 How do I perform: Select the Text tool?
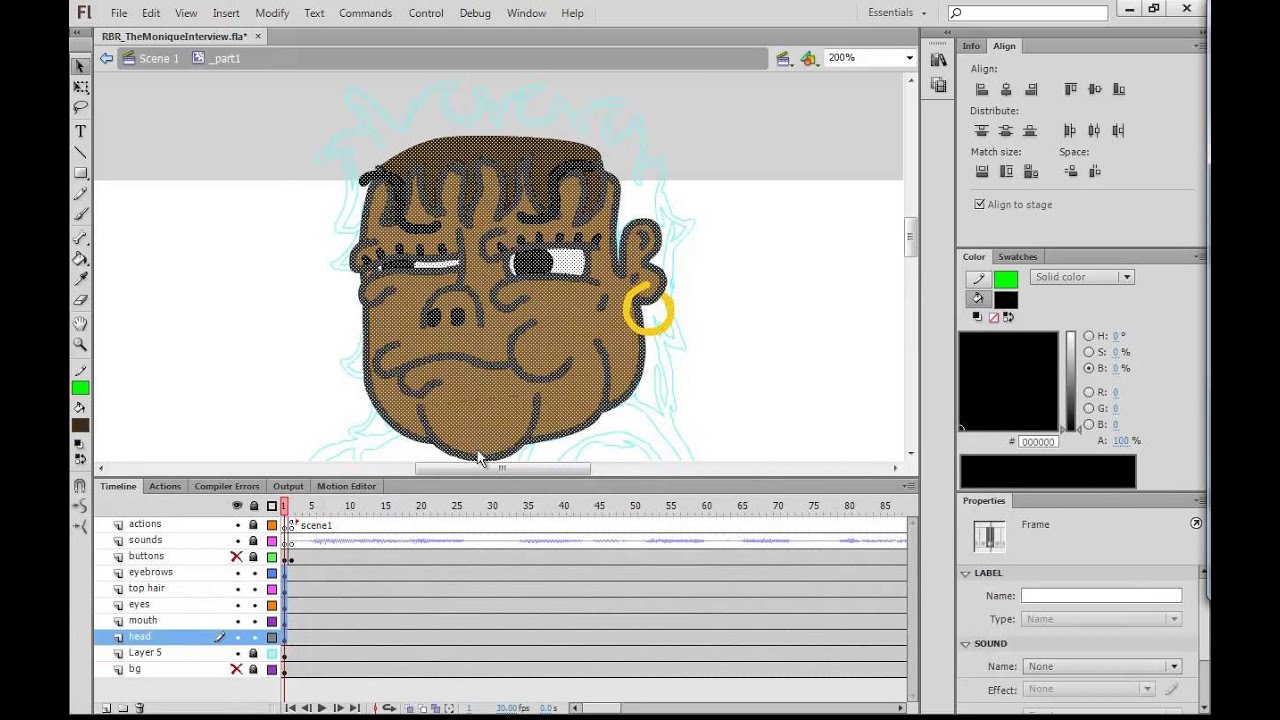80,131
